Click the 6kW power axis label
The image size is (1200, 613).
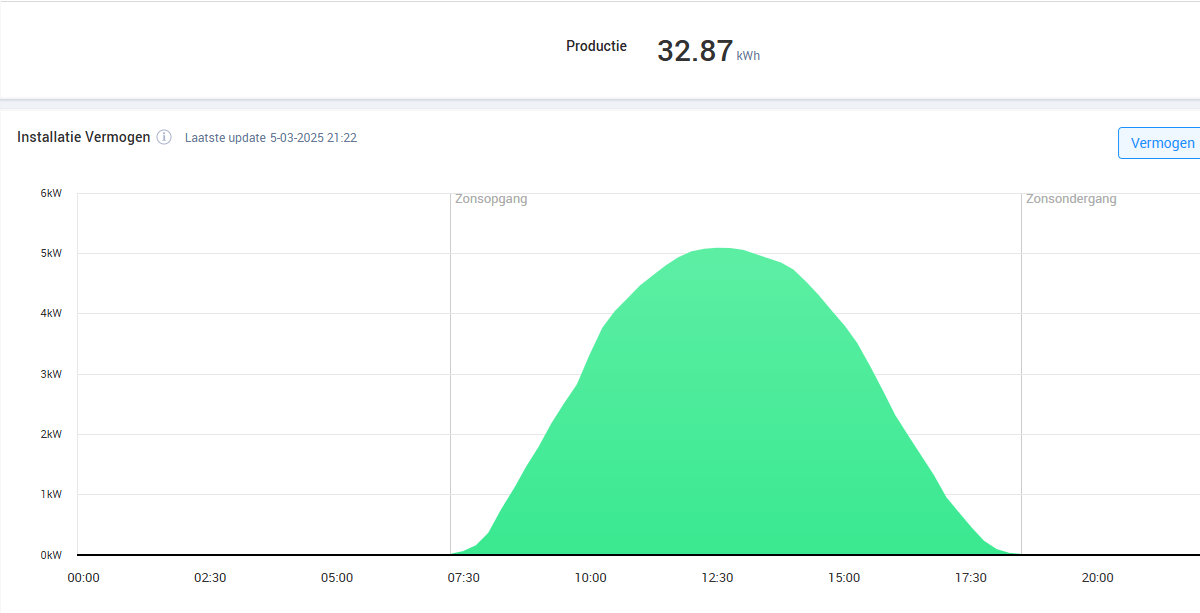[51, 194]
